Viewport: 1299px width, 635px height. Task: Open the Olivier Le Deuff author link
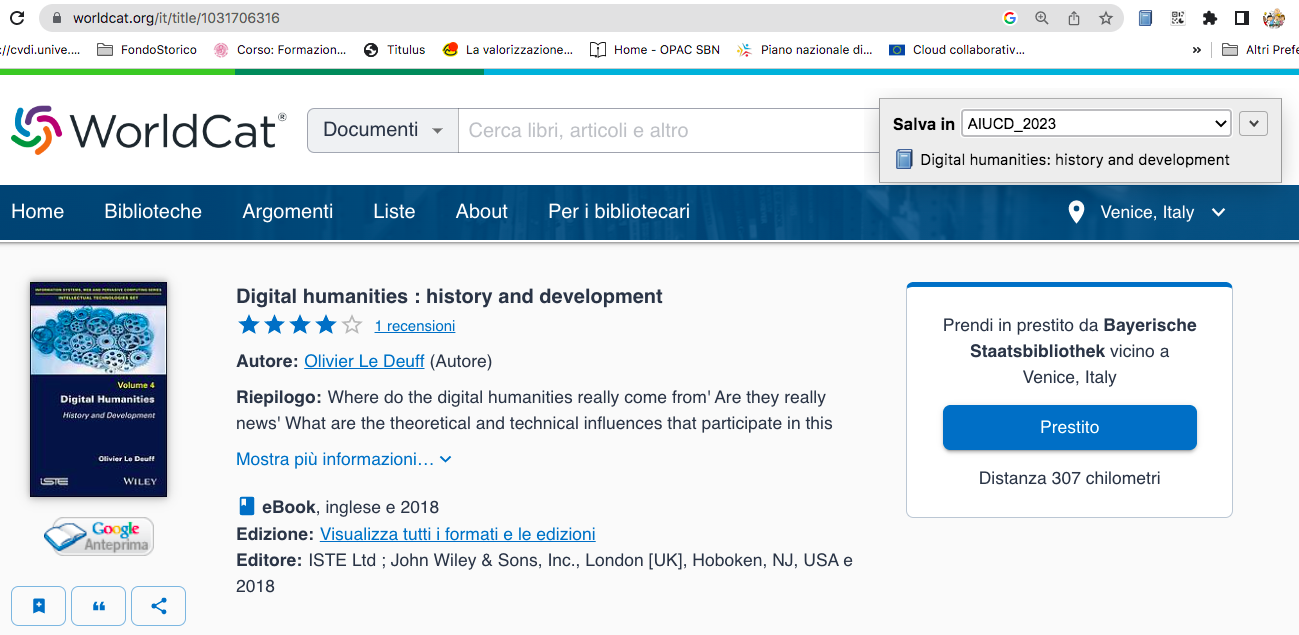tap(364, 361)
